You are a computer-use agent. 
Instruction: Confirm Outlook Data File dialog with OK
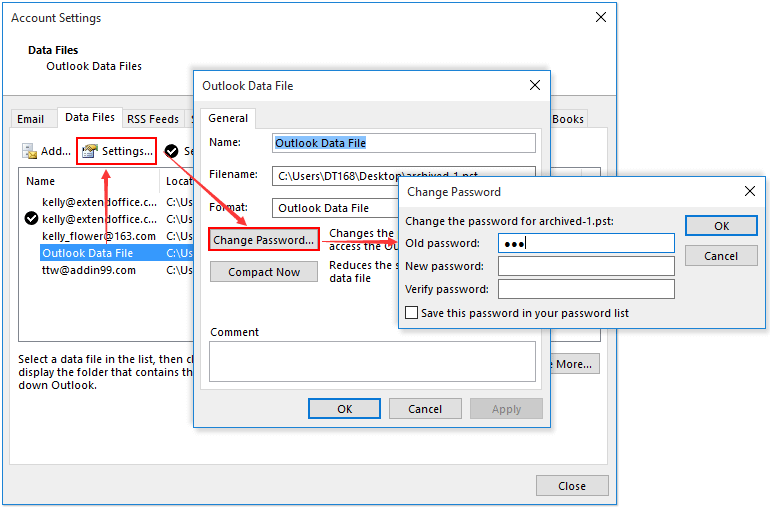[344, 409]
